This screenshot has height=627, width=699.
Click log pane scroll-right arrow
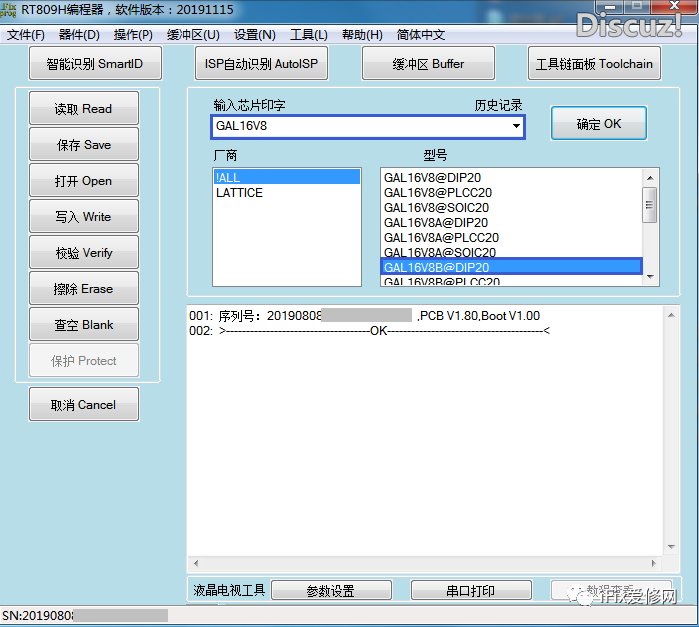654,563
